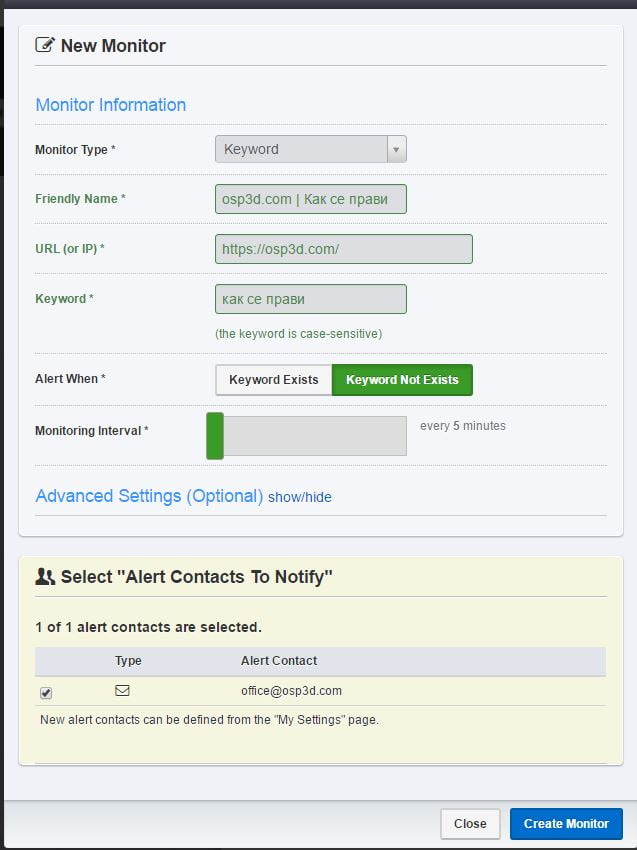Screen dimensions: 637x850
Task: Uncheck the office@osp3d.com alert contact checkbox
Action: [46, 693]
